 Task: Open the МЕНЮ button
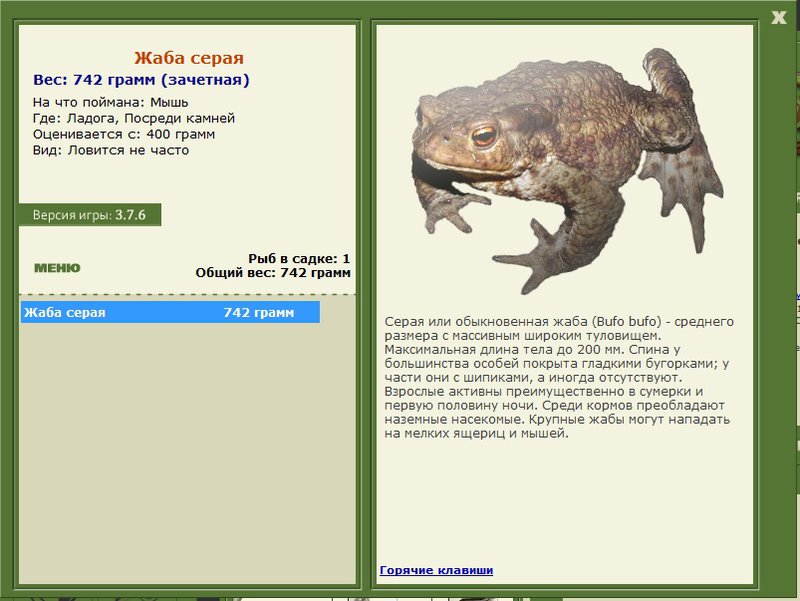(57, 268)
